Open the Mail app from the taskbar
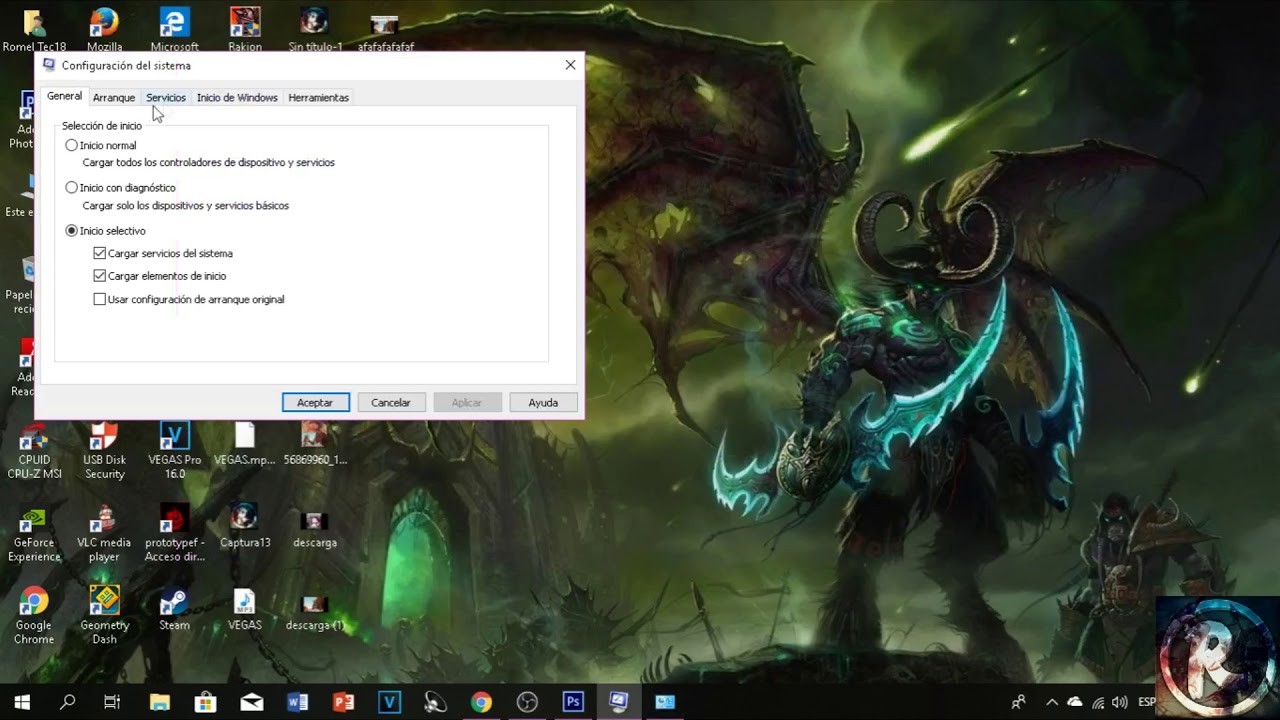The image size is (1280, 720). pyautogui.click(x=252, y=702)
